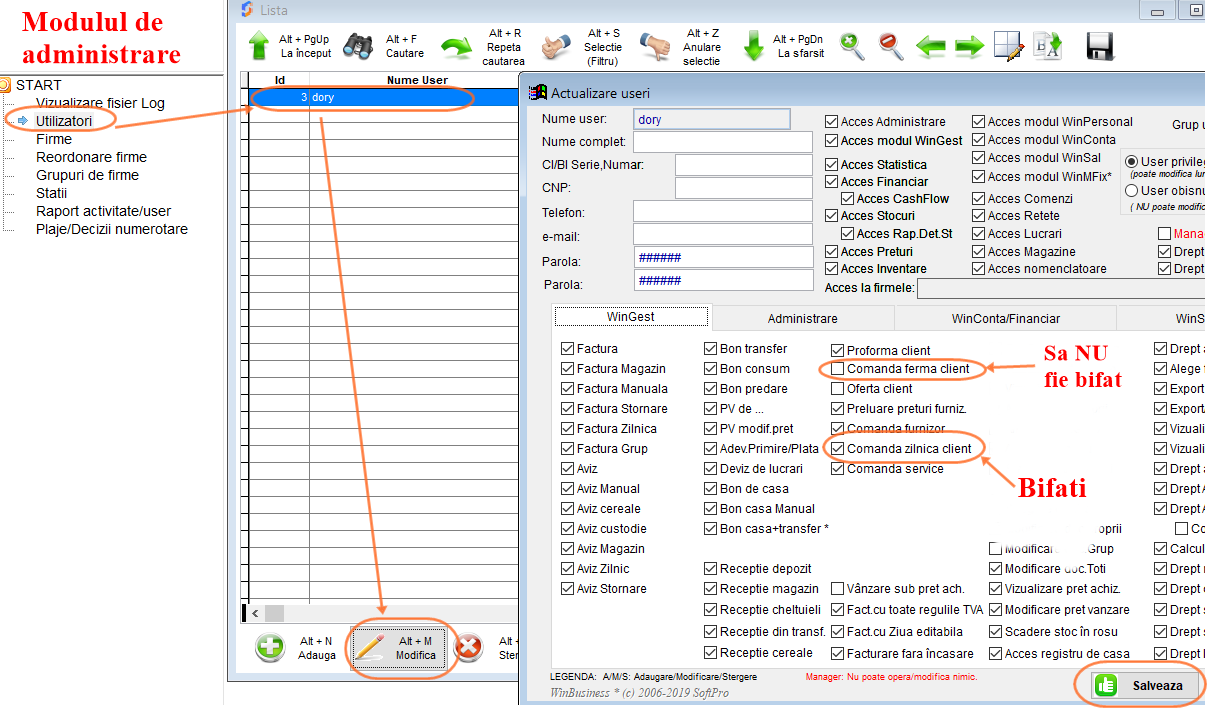Click the green plus Adauga icon
This screenshot has height=708, width=1207.
click(x=270, y=648)
